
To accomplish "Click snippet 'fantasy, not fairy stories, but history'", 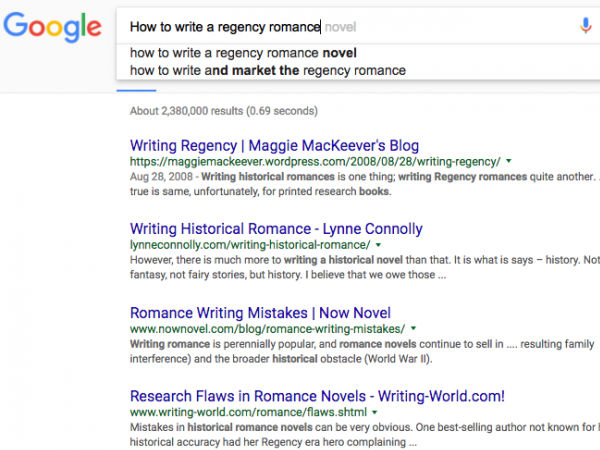I will click(216, 275).
